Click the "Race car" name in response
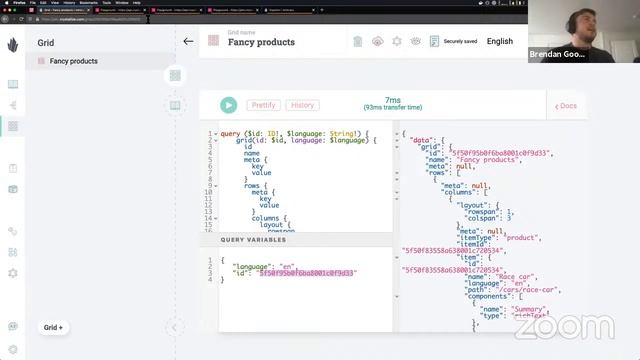Viewport: 640px width, 360px height. tap(515, 277)
